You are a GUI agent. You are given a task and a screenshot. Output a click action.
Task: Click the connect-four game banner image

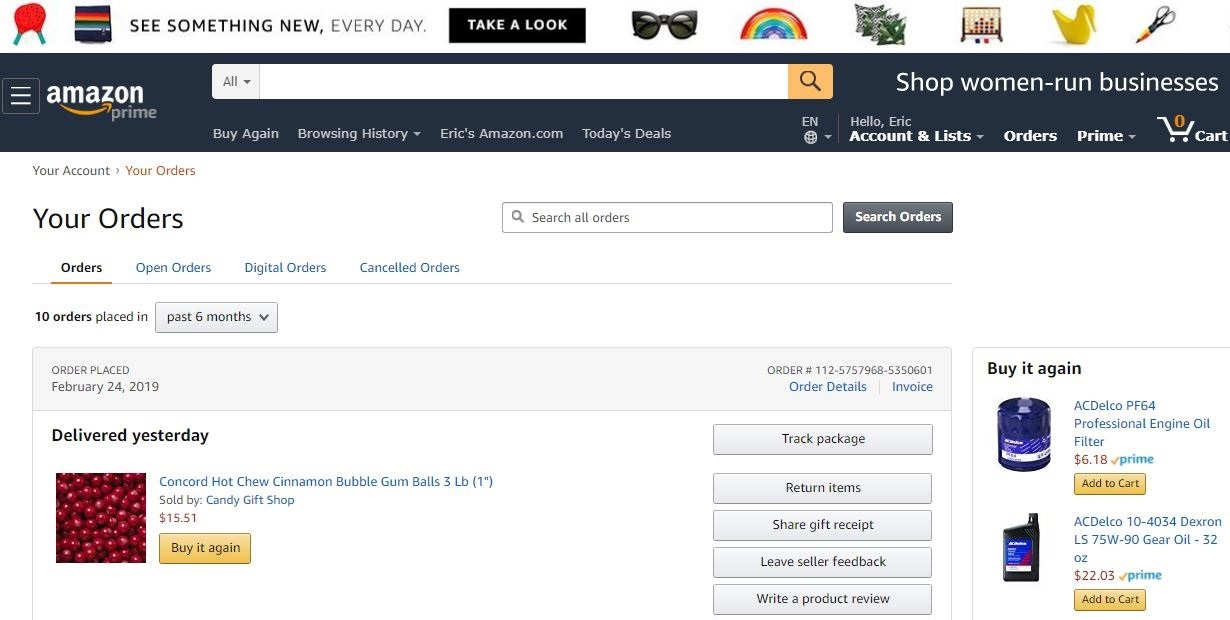coord(981,25)
